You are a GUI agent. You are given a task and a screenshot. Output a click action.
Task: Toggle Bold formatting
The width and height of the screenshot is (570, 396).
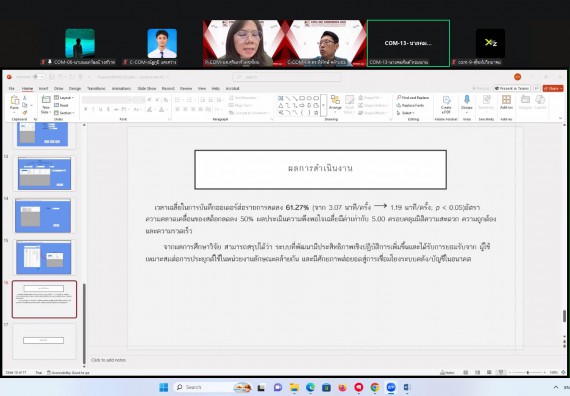(x=86, y=109)
